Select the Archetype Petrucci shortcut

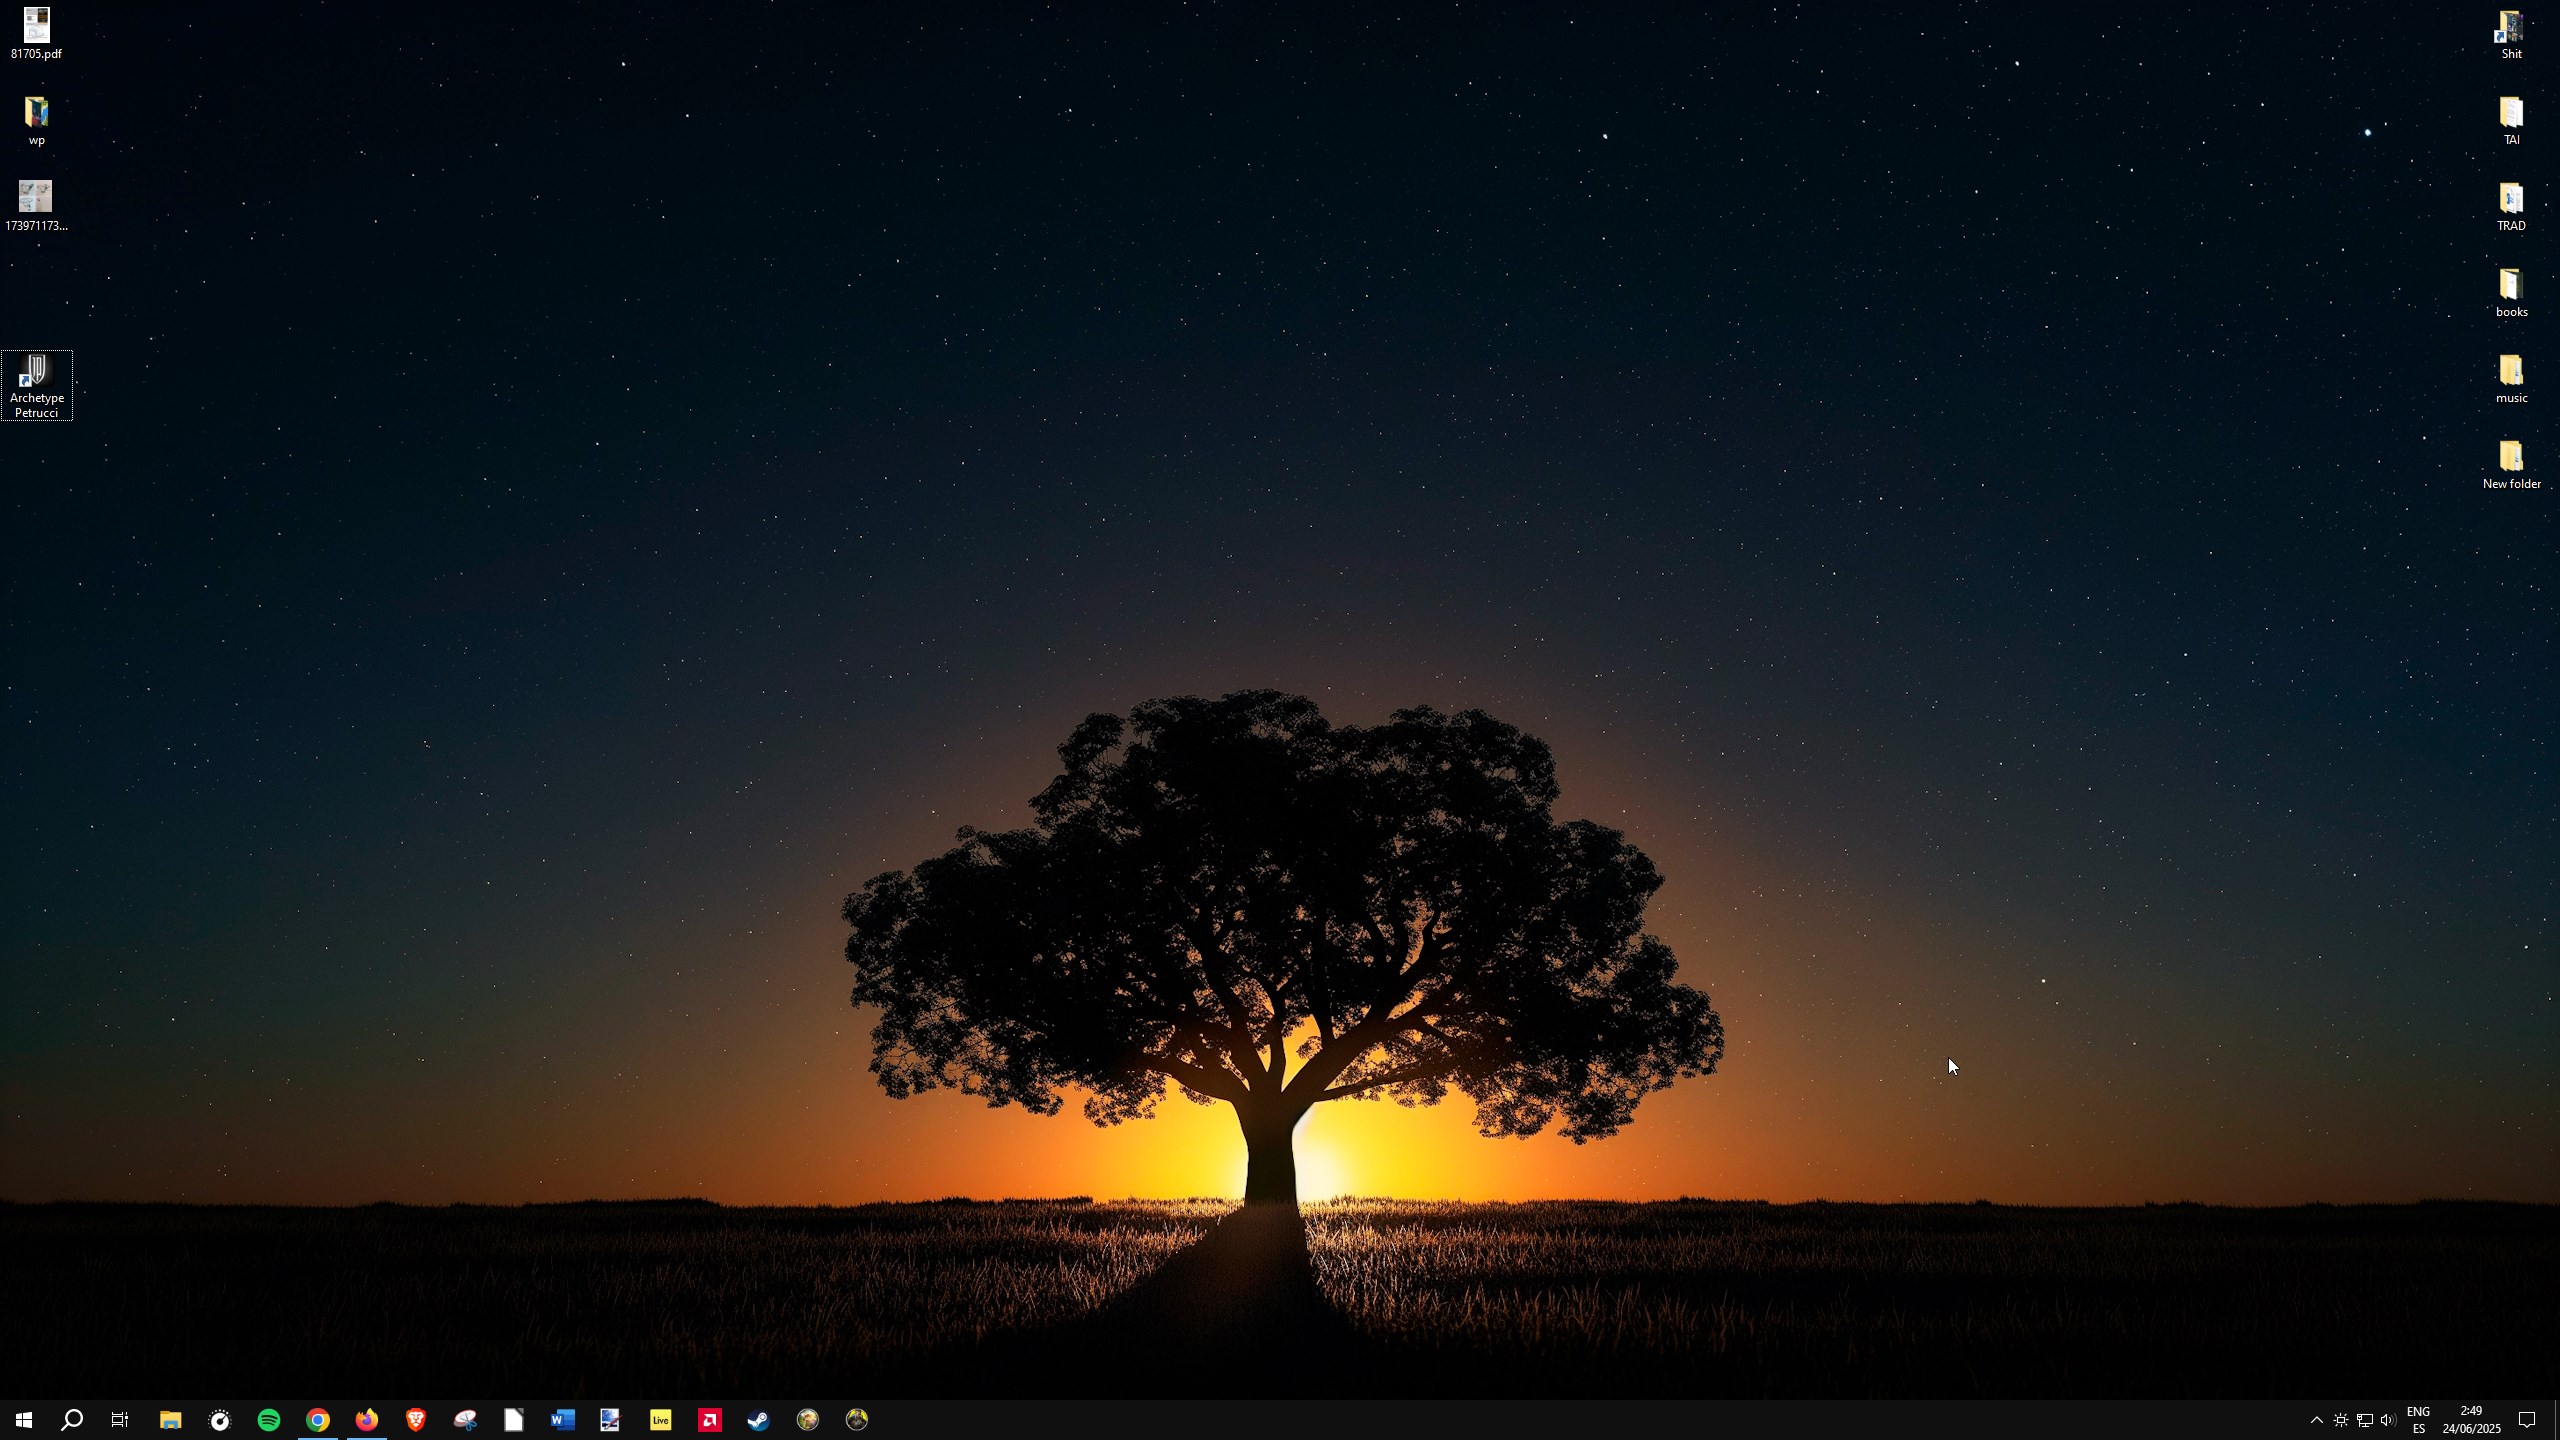pos(37,386)
